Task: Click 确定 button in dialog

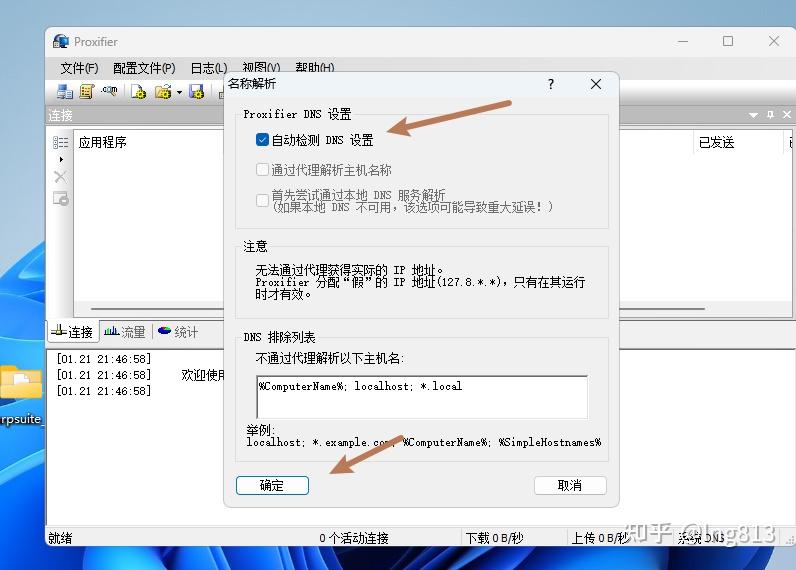Action: click(x=272, y=485)
